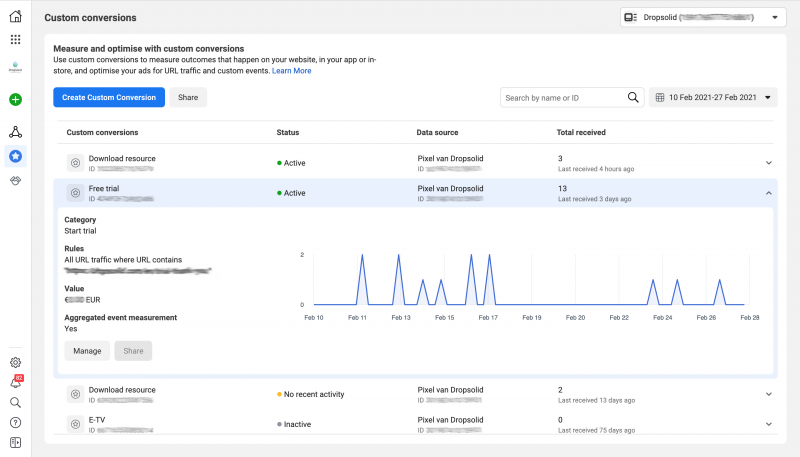Click the Inactive status text

point(297,424)
